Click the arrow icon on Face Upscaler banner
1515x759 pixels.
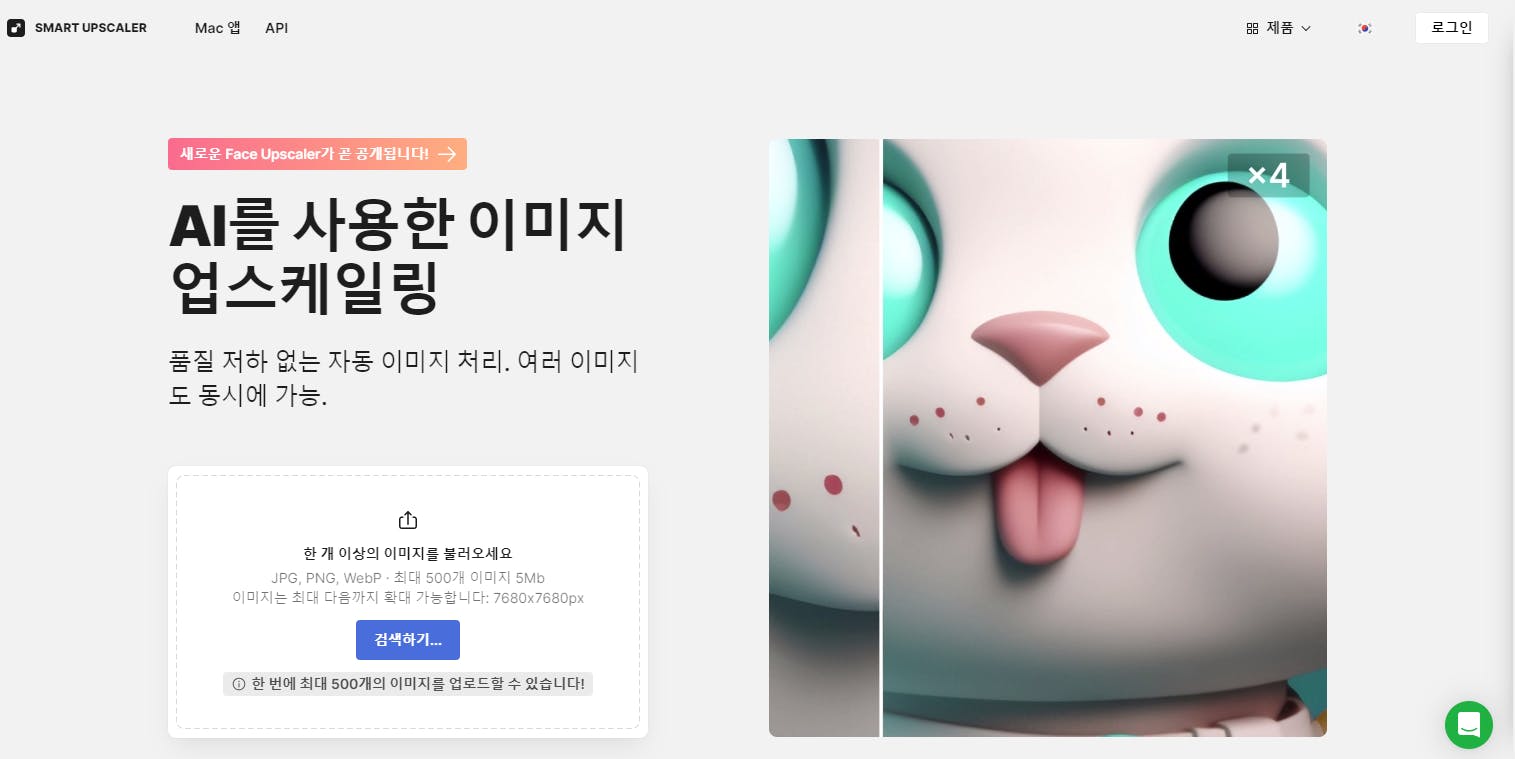pyautogui.click(x=447, y=154)
